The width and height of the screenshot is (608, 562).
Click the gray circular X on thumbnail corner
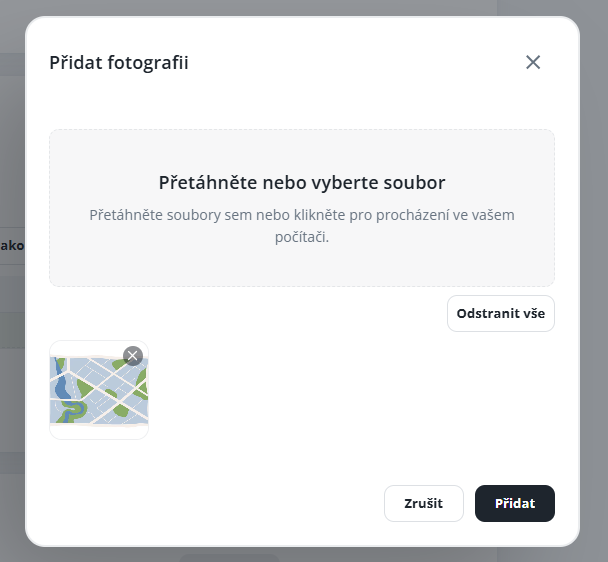click(132, 356)
